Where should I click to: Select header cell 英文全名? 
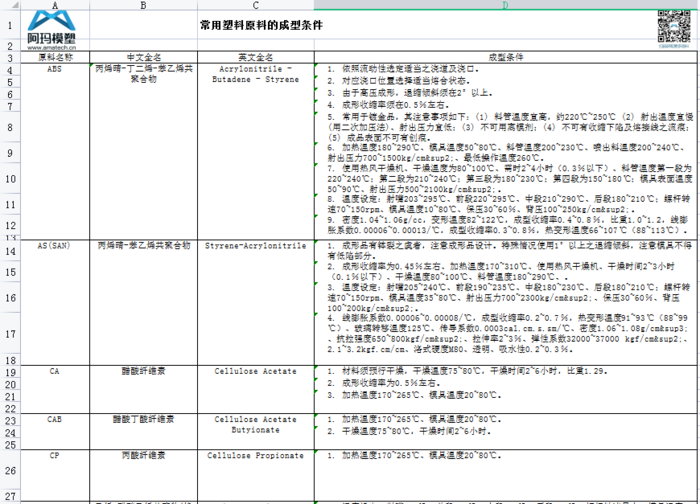[x=255, y=57]
